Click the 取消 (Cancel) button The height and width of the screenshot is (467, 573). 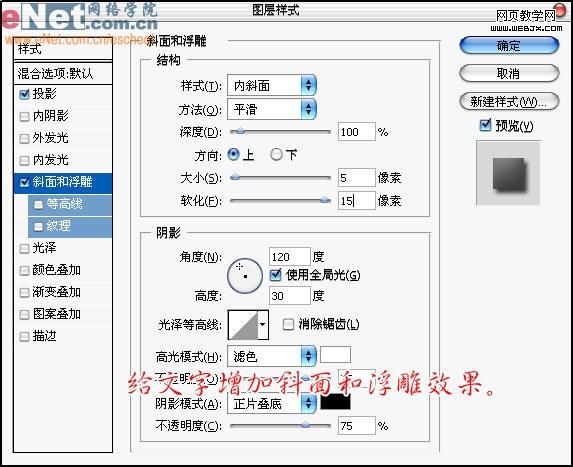coord(509,73)
